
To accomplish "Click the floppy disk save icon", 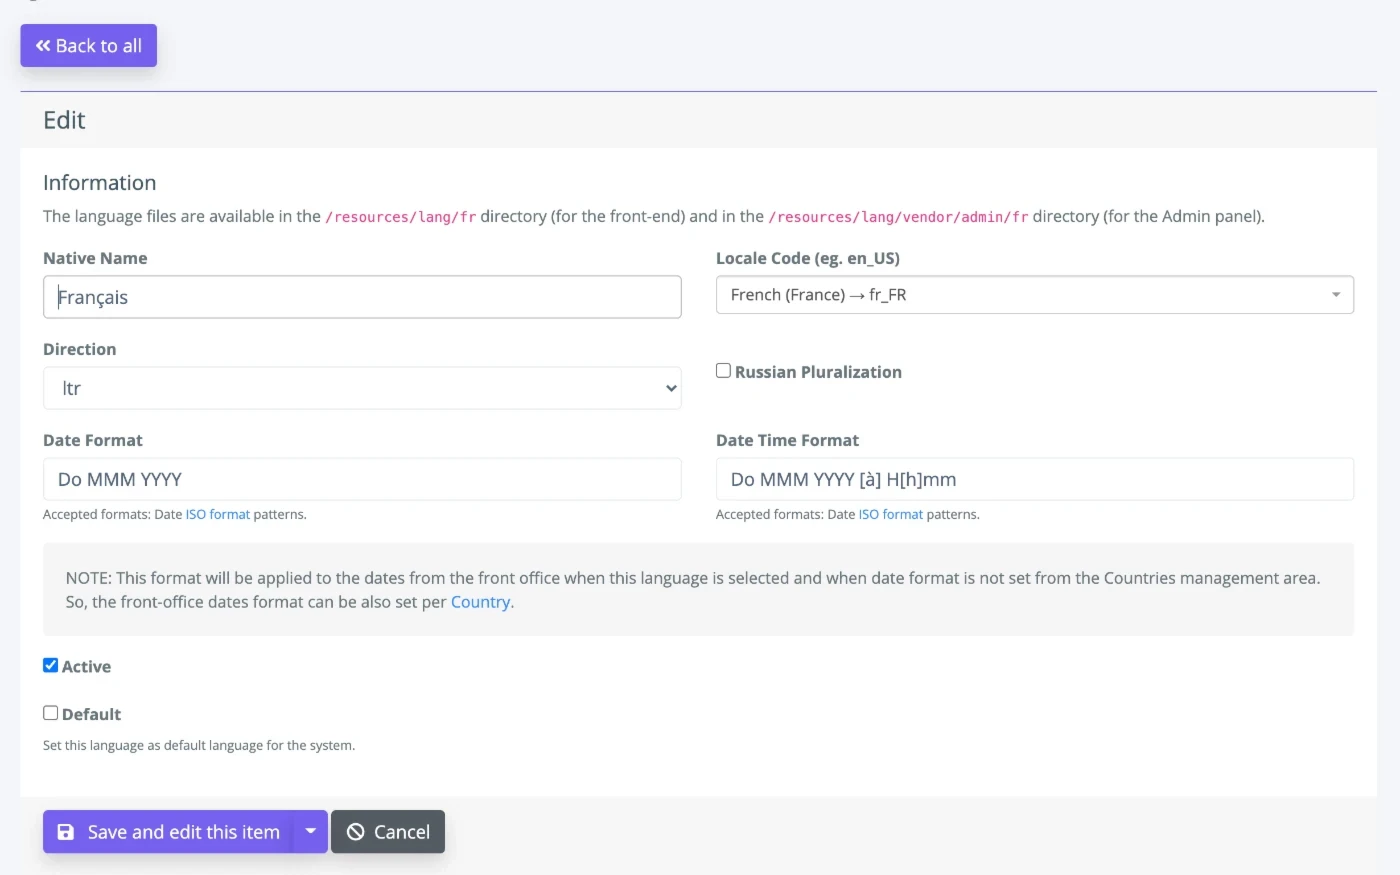I will (x=66, y=832).
